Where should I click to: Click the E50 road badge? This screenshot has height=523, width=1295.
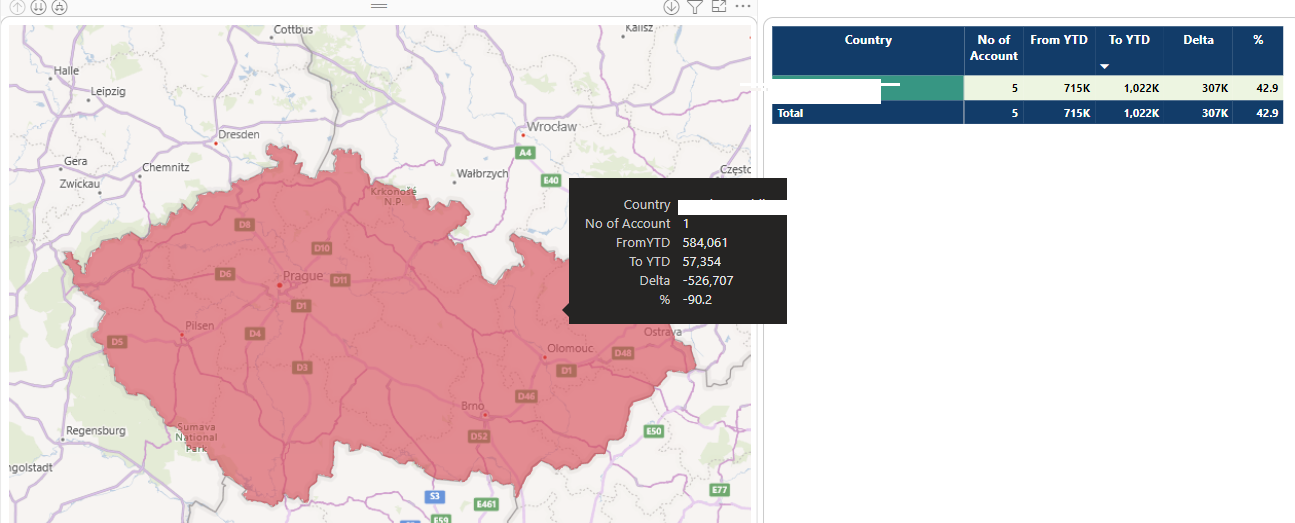(x=654, y=431)
